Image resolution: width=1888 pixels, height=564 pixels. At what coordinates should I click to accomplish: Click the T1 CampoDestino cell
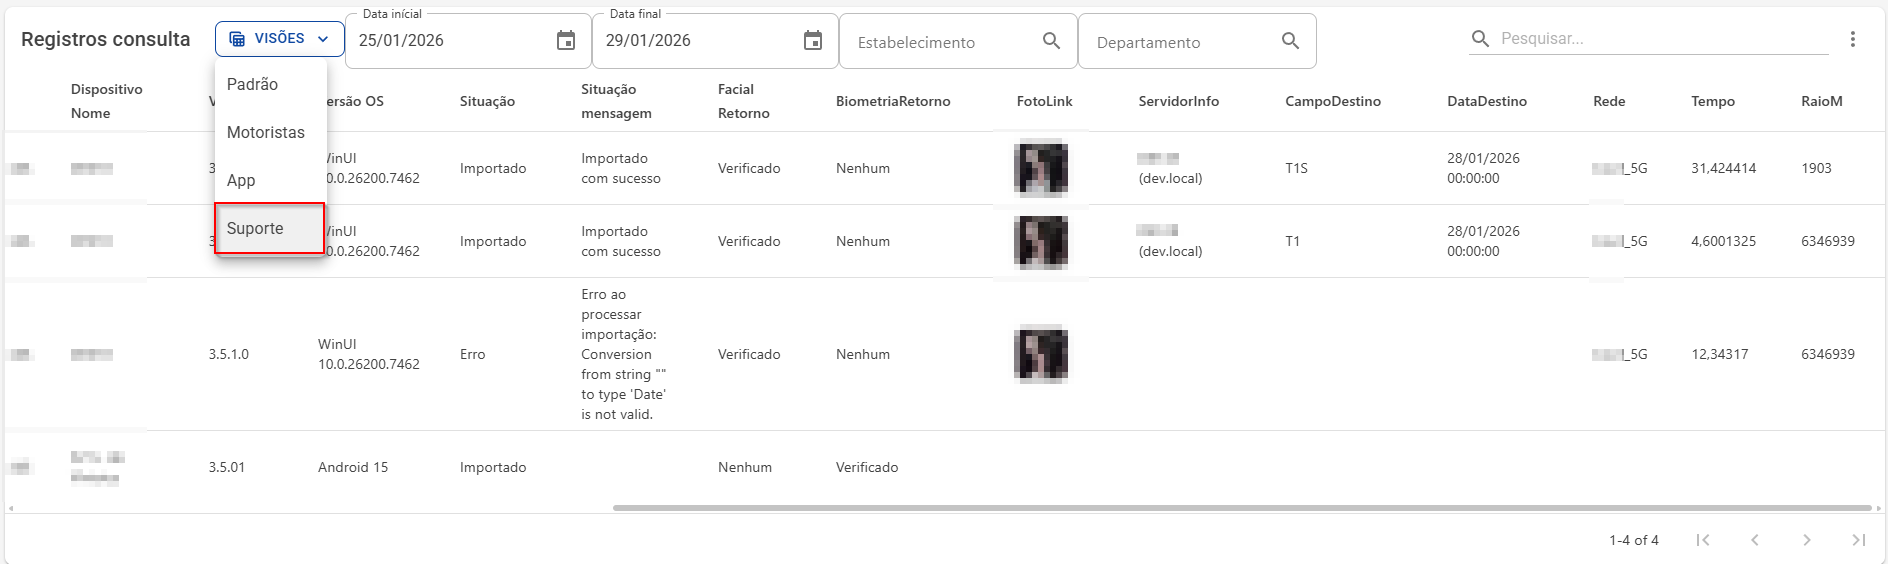1292,241
